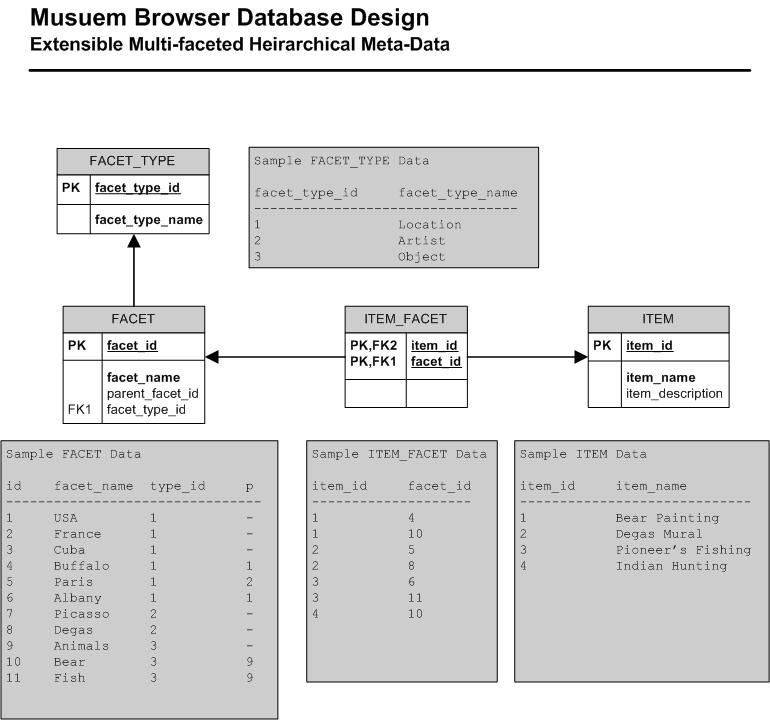The height and width of the screenshot is (720, 770).
Task: Select Artist entry in Sample FACET_TYPE Data
Action: coord(421,240)
